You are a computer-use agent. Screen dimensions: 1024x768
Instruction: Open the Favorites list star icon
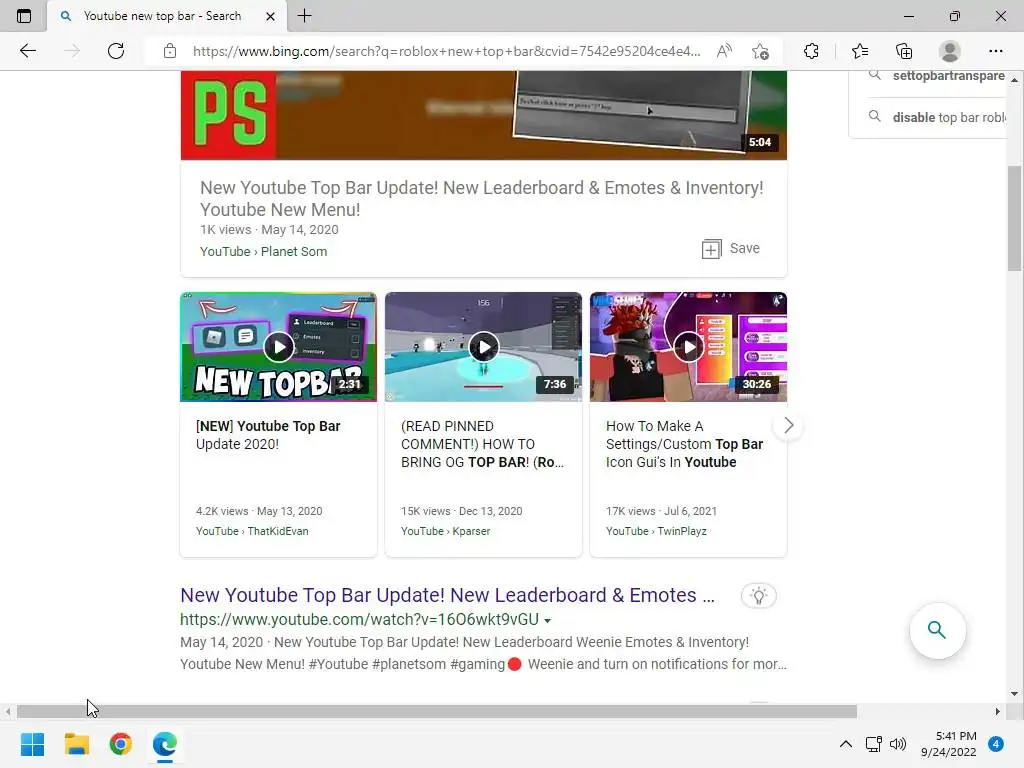click(x=860, y=51)
